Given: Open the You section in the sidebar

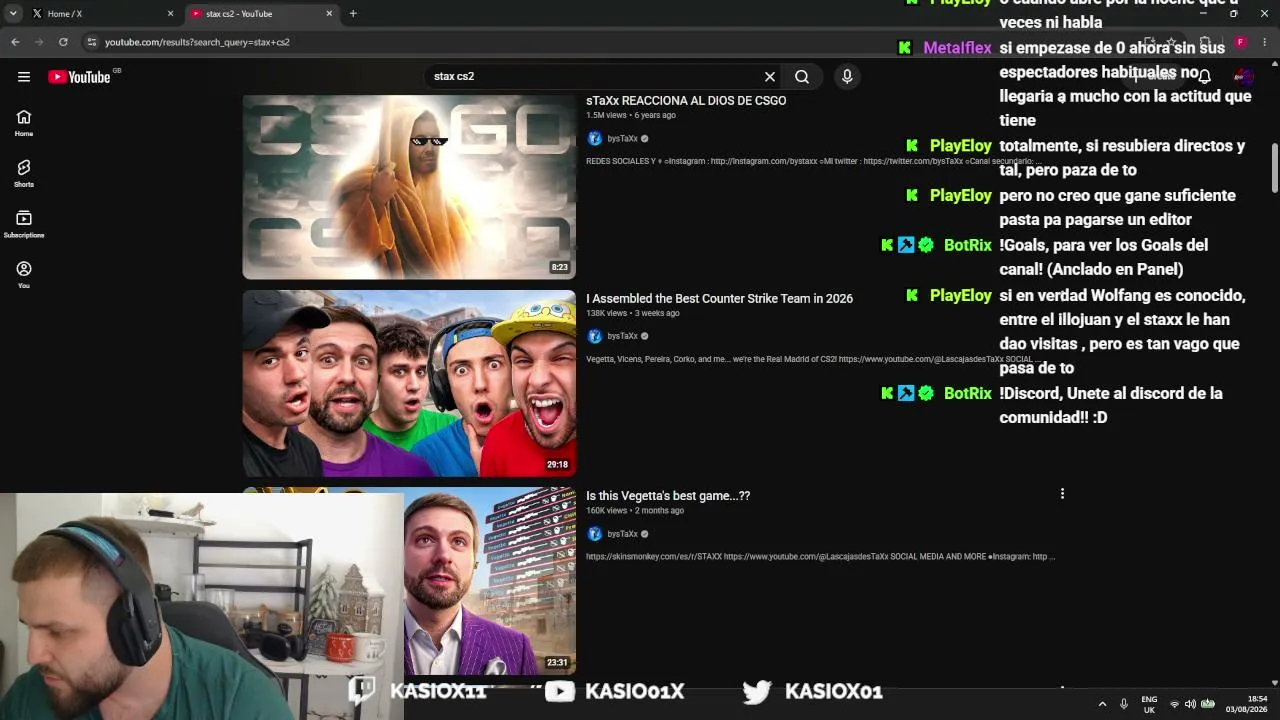Looking at the screenshot, I should point(24,275).
